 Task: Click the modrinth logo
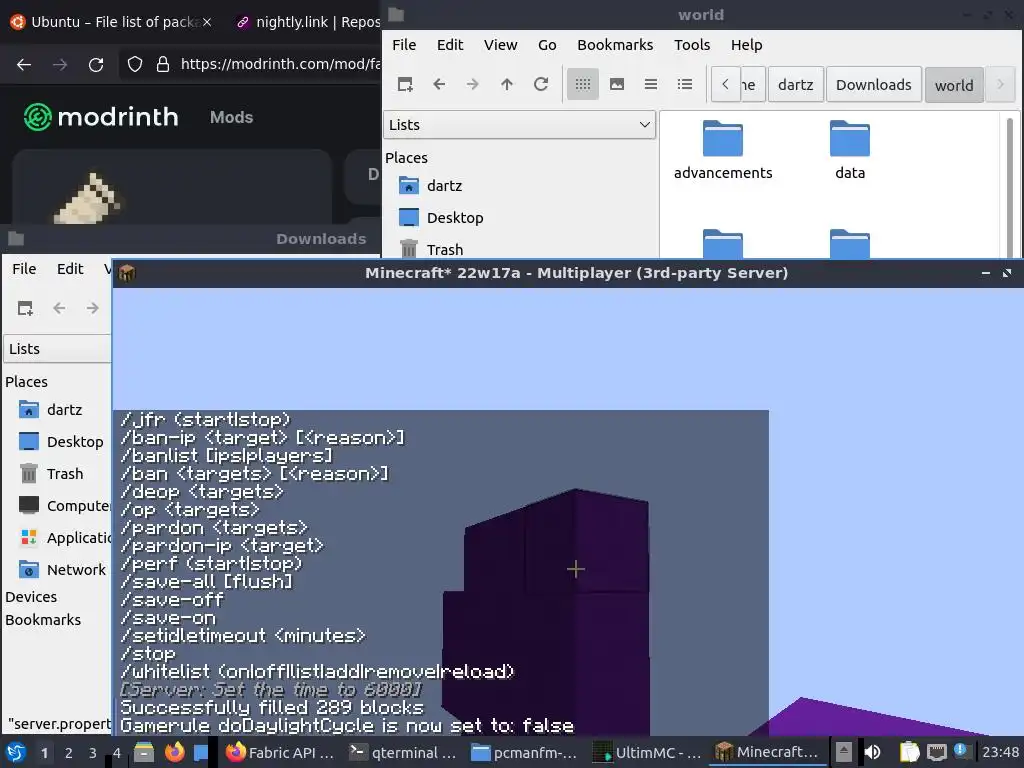101,117
